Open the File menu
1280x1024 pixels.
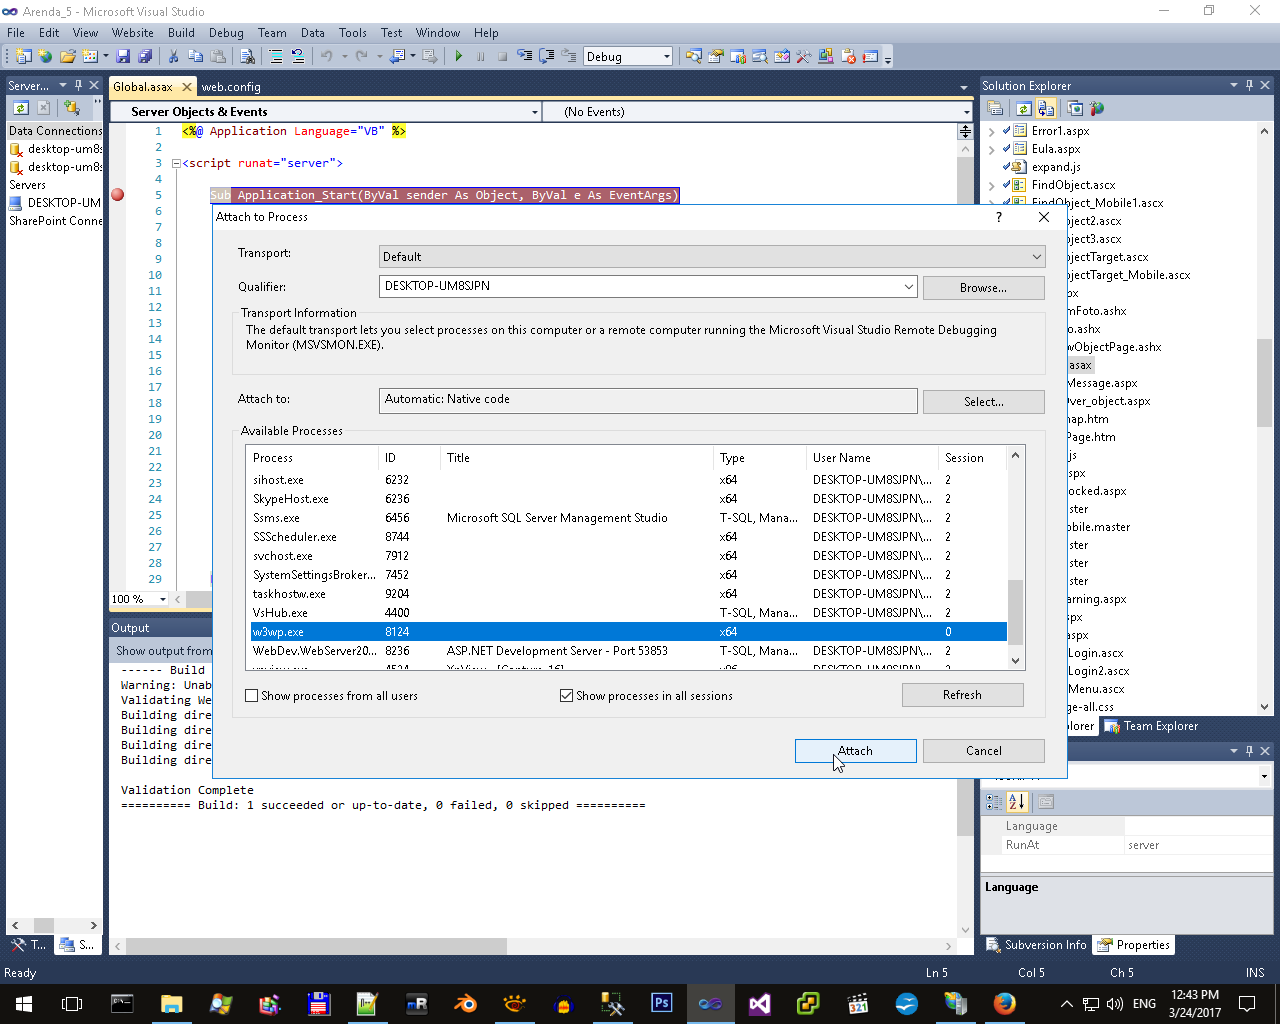(16, 33)
